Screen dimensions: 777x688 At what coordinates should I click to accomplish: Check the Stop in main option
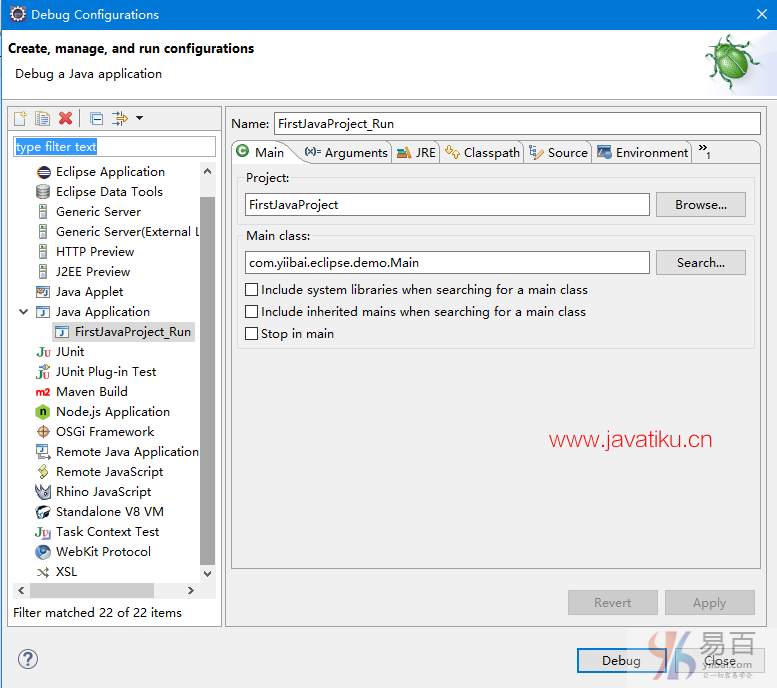click(x=252, y=334)
